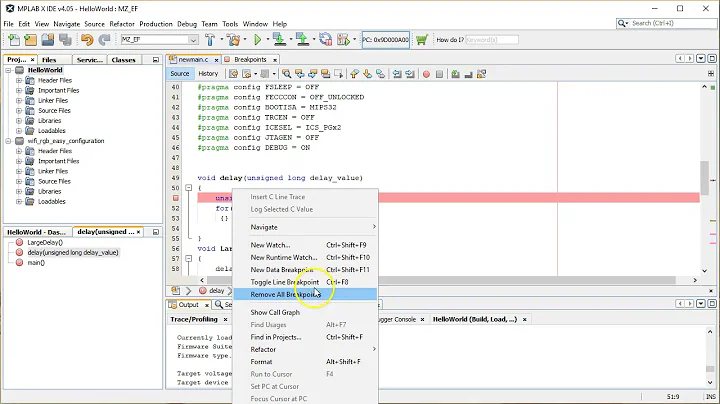The image size is (720, 404).
Task: Click delay in the editor breadcrumb bar
Action: point(216,291)
